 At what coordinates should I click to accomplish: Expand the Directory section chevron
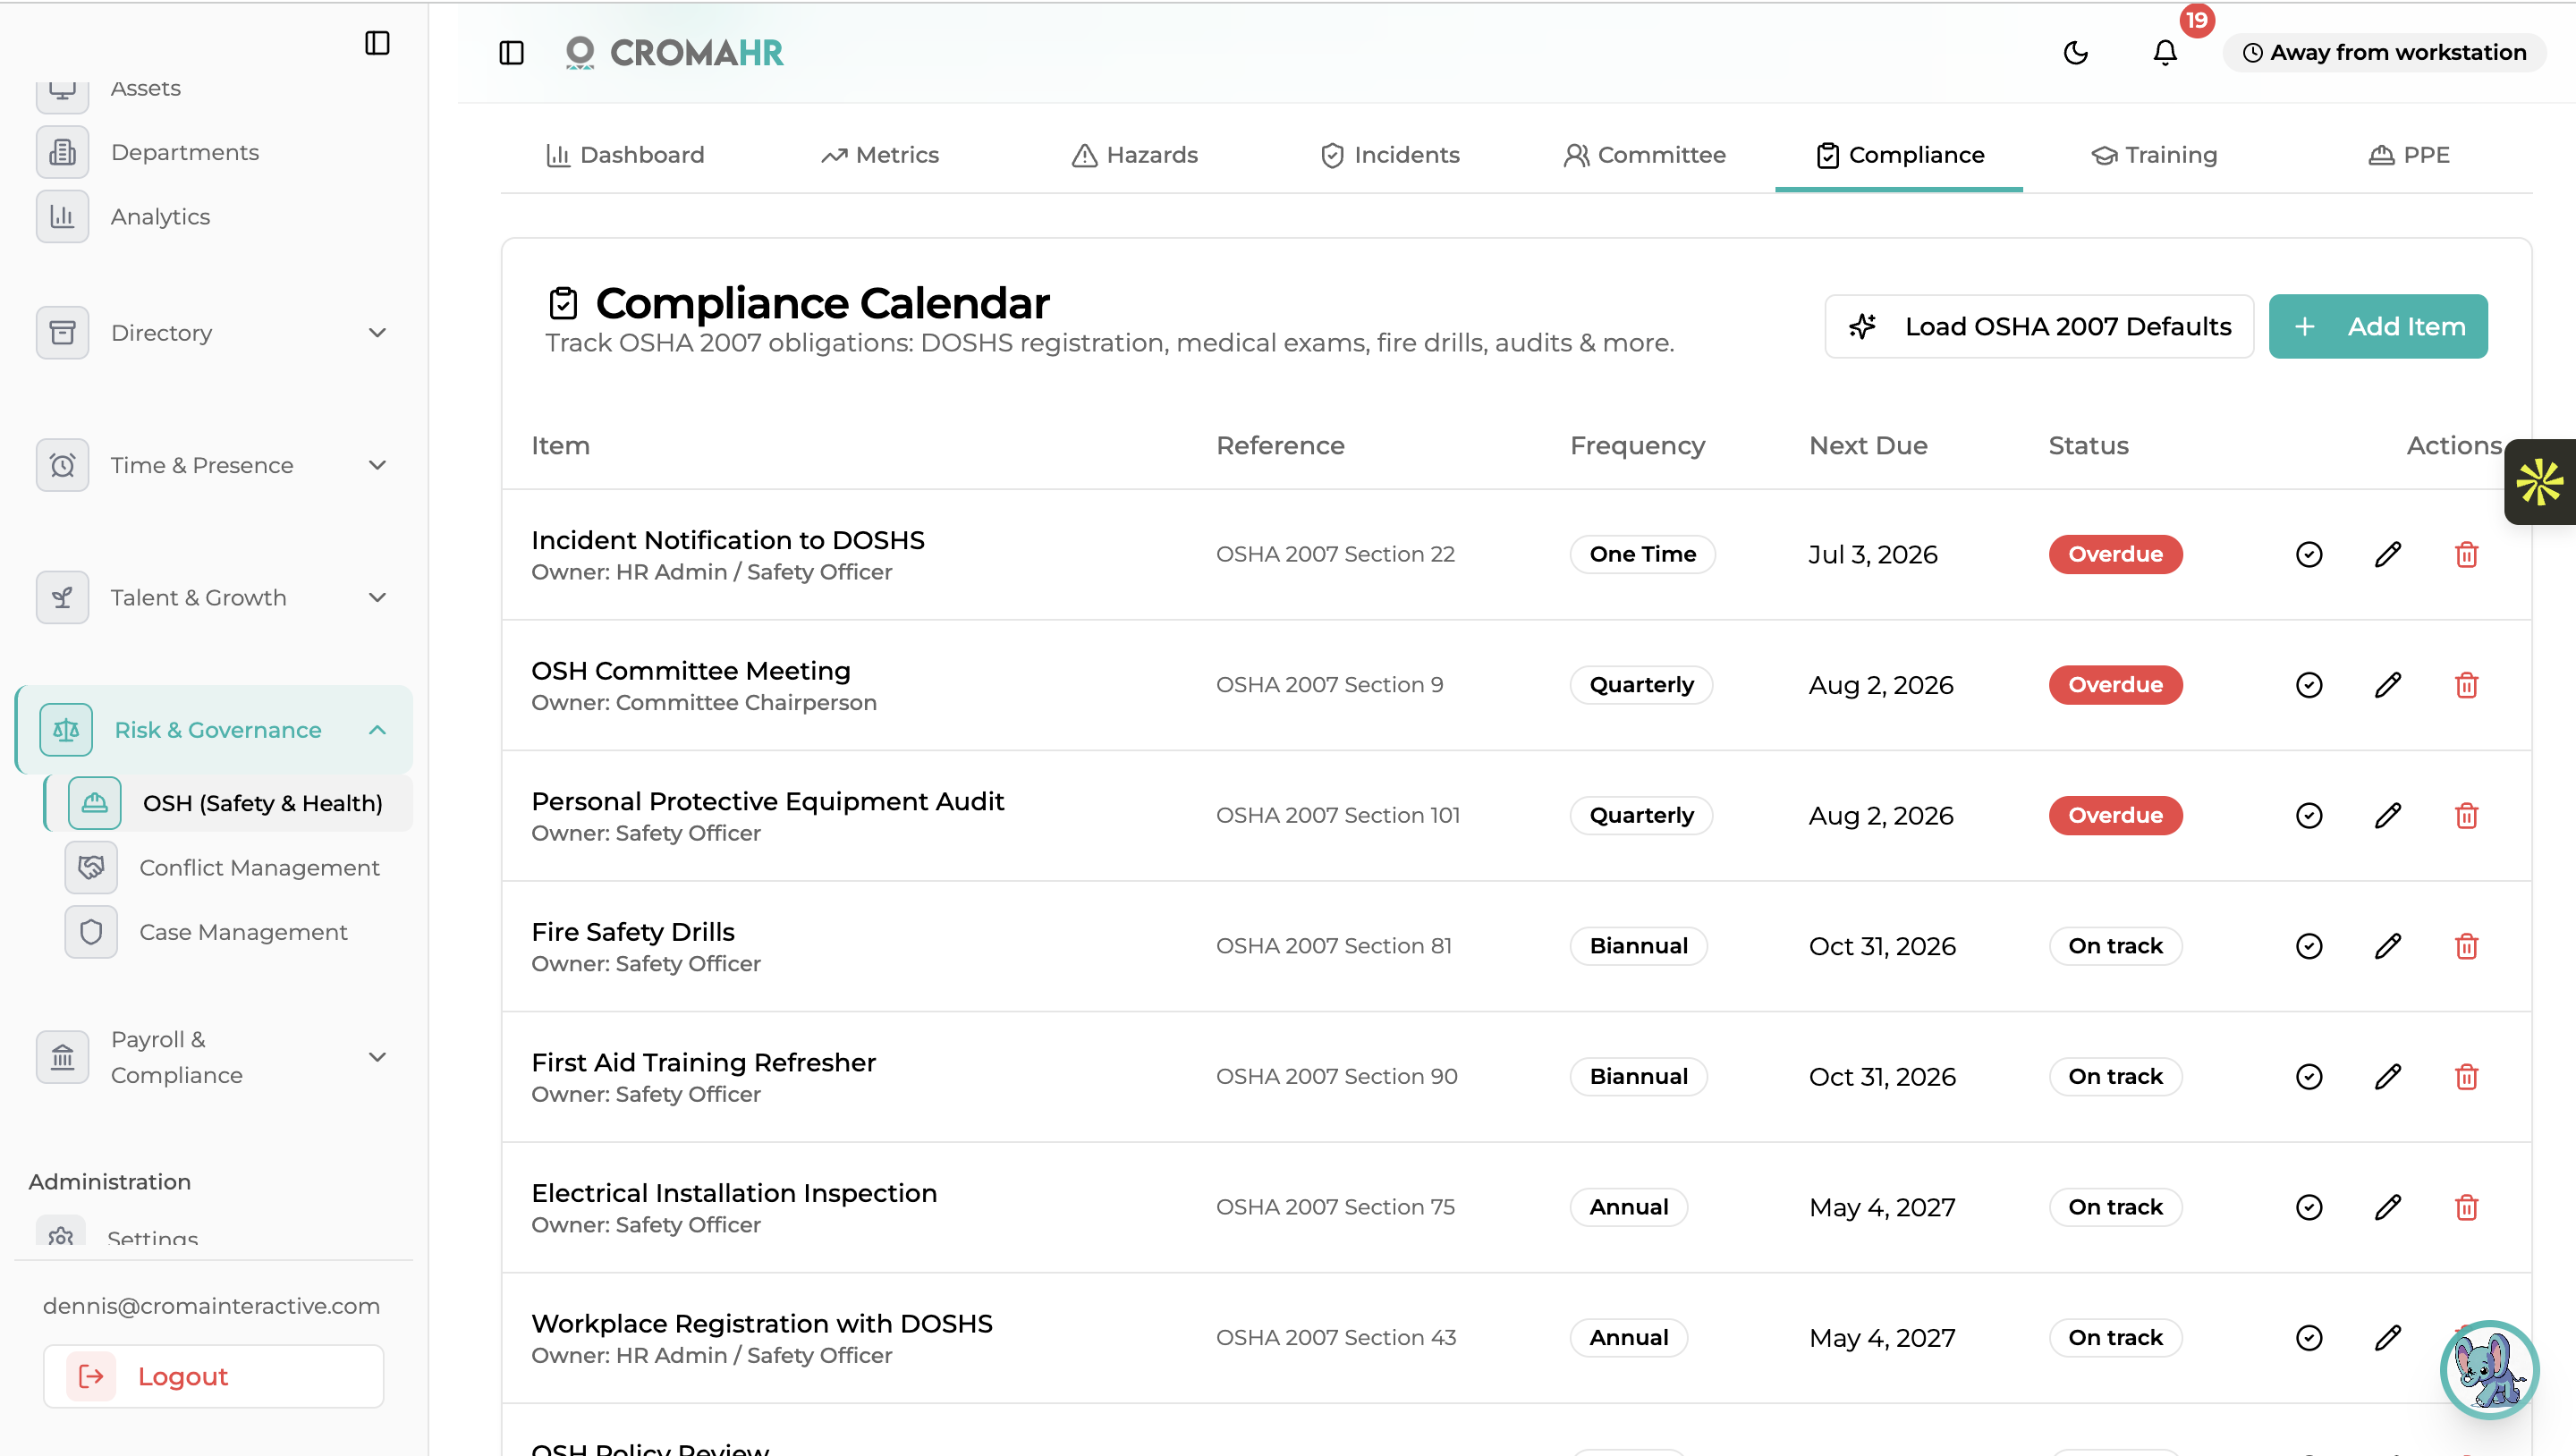(x=377, y=332)
